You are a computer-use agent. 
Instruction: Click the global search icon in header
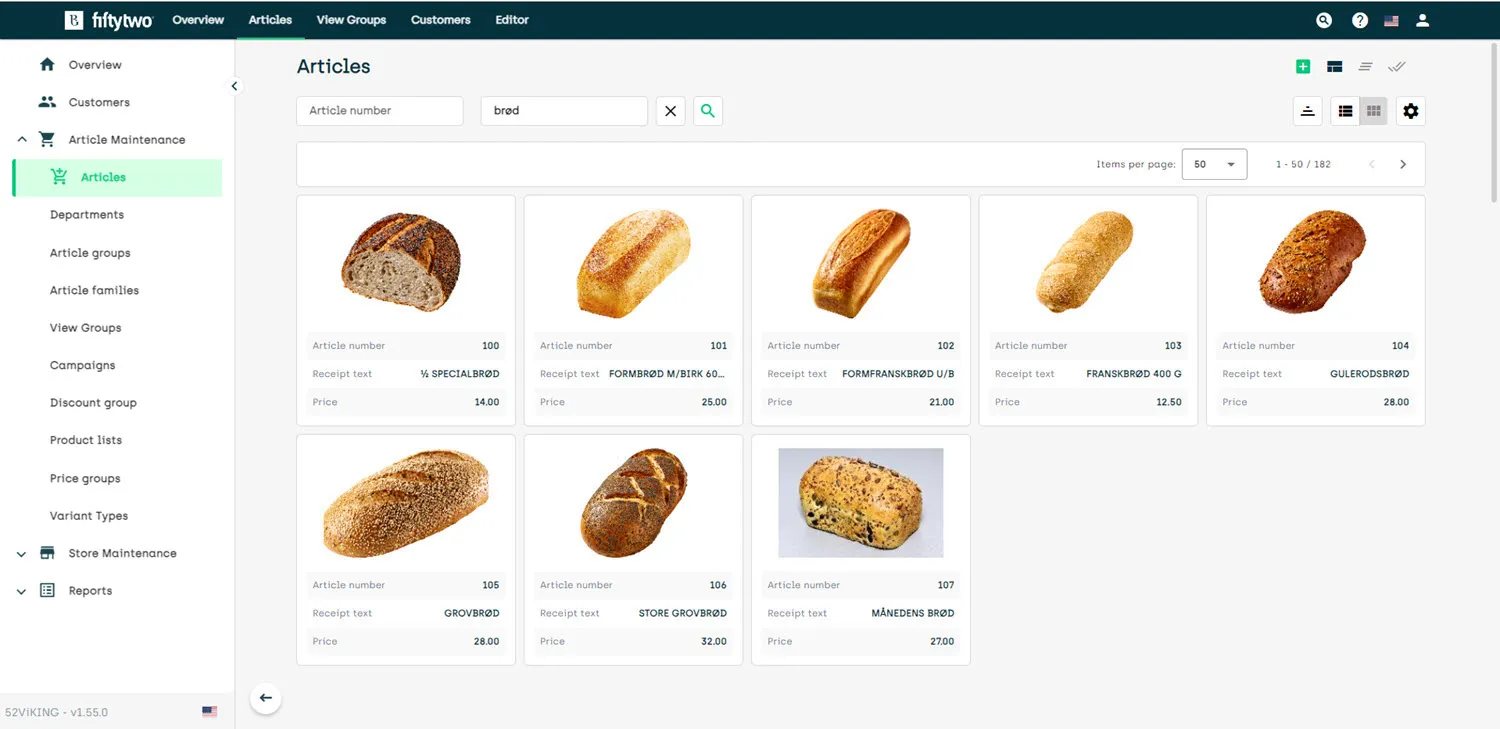click(1324, 20)
